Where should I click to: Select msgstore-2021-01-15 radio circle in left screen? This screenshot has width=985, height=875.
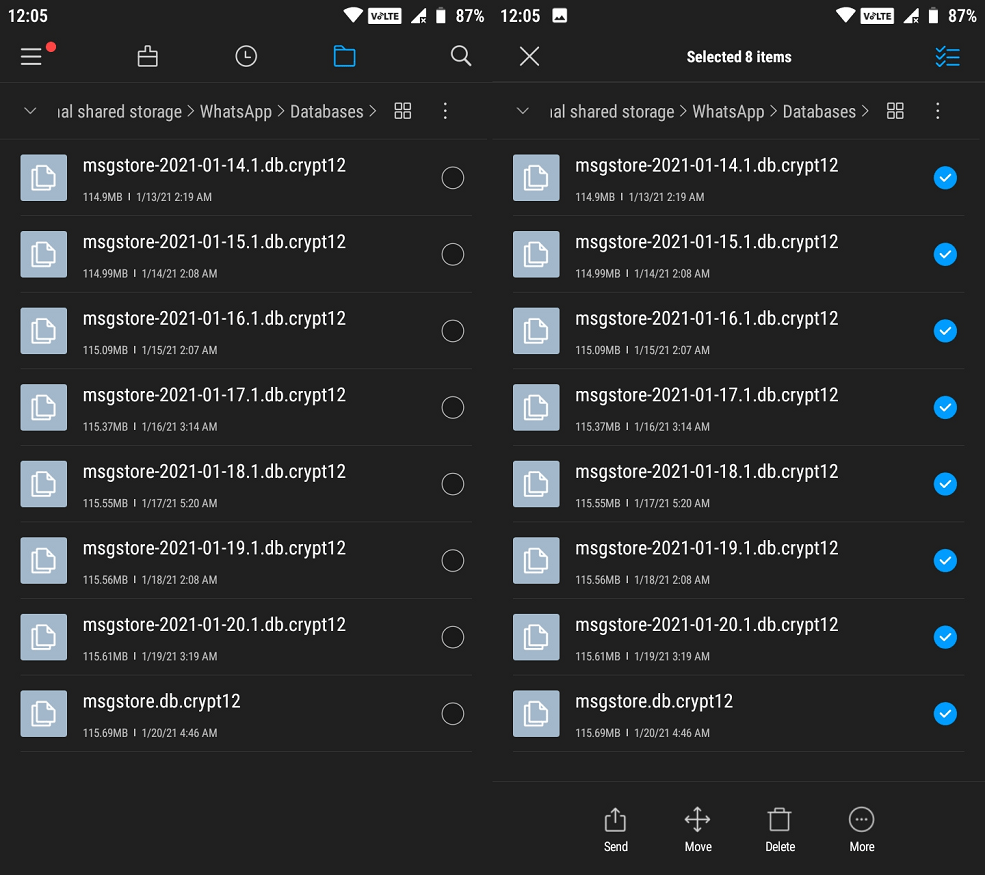(453, 254)
